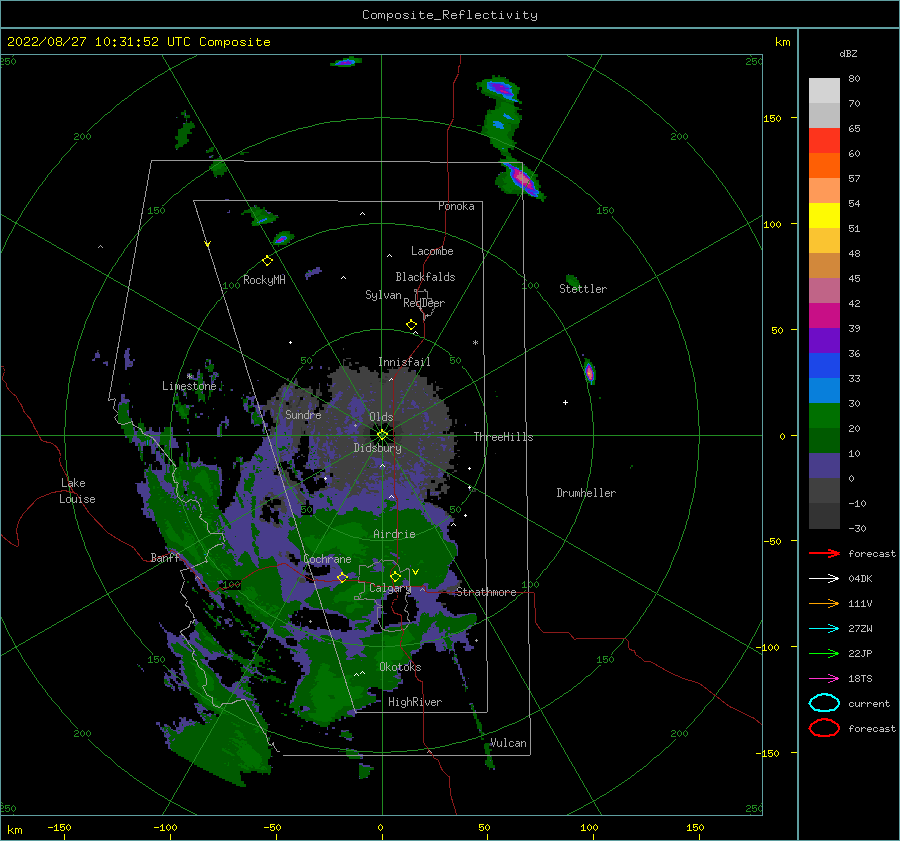Click the Drumheller city label
The image size is (900, 841).
click(x=586, y=493)
